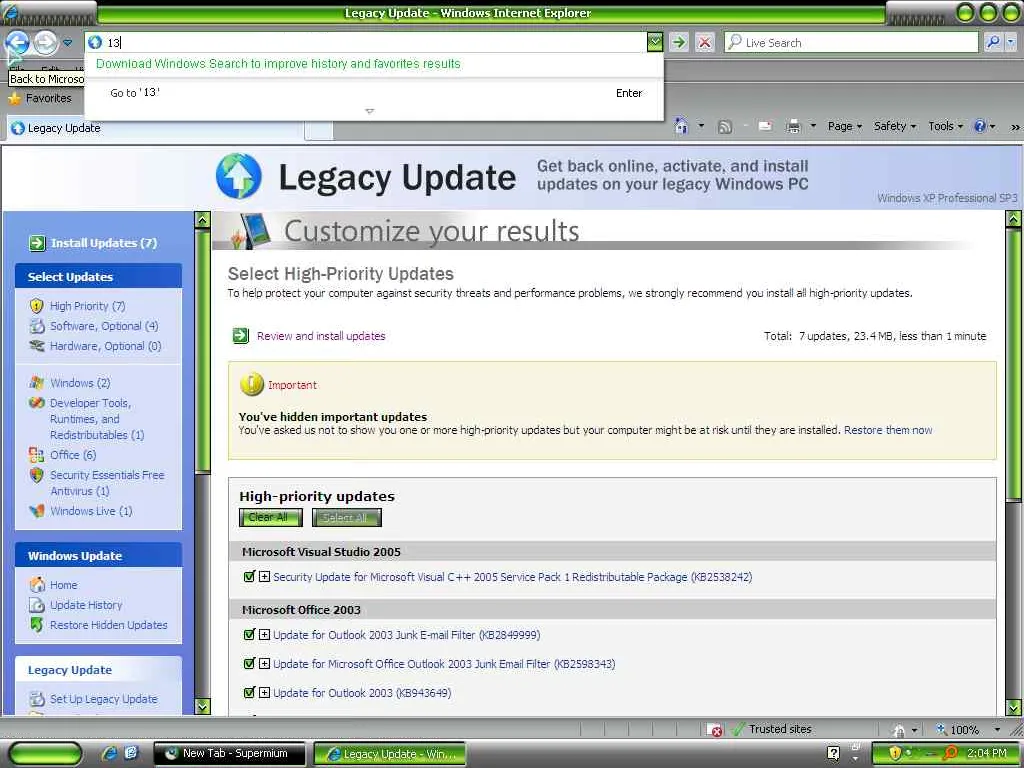Click the red X Stop button
The width and height of the screenshot is (1024, 768).
(x=705, y=42)
